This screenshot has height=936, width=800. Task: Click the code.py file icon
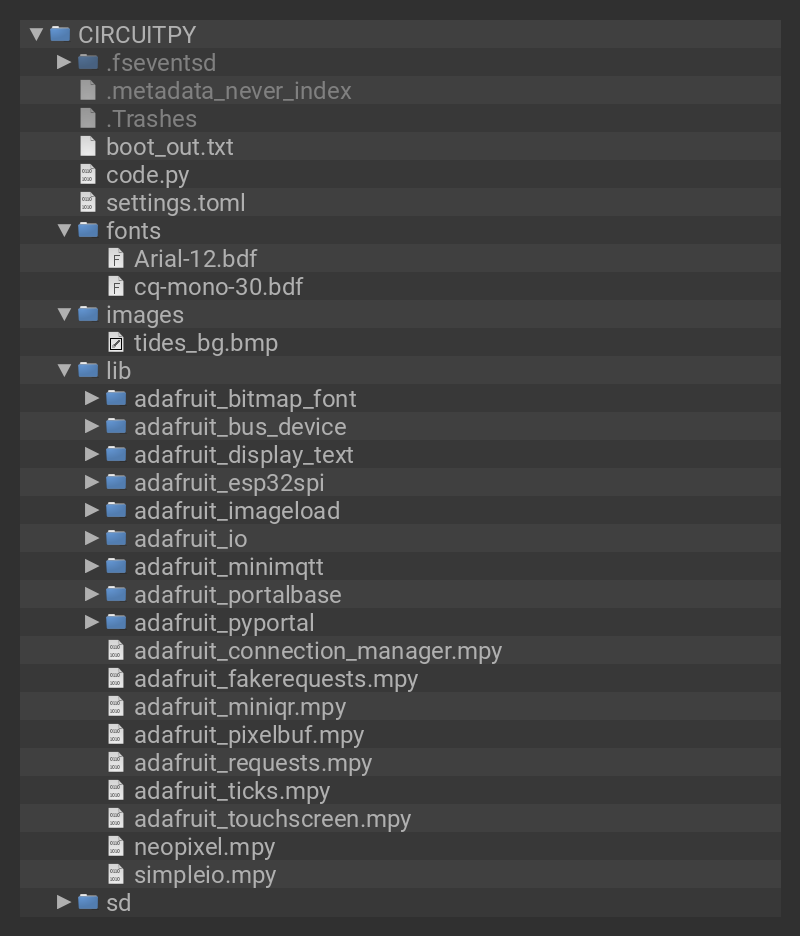(88, 175)
